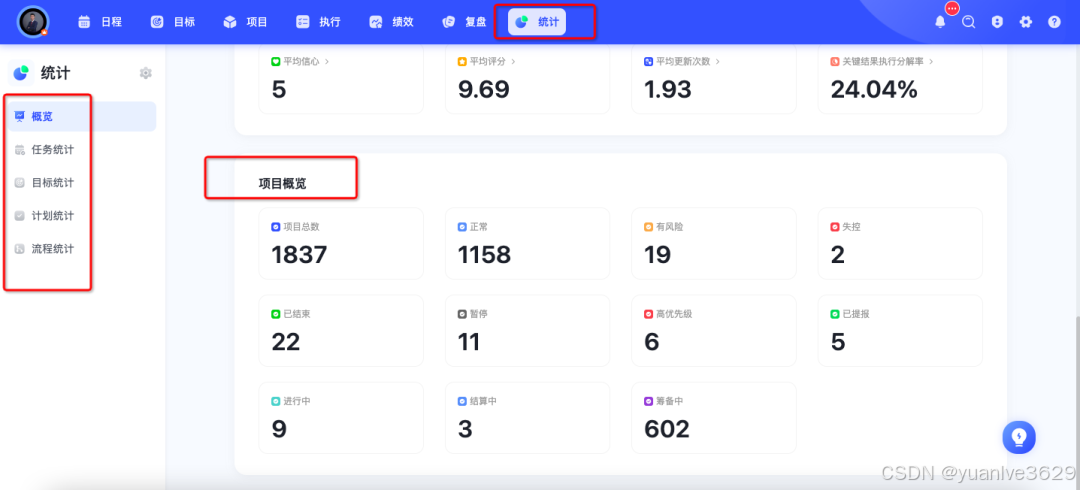Go to the 项目 section
The height and width of the screenshot is (490, 1080).
click(x=246, y=22)
